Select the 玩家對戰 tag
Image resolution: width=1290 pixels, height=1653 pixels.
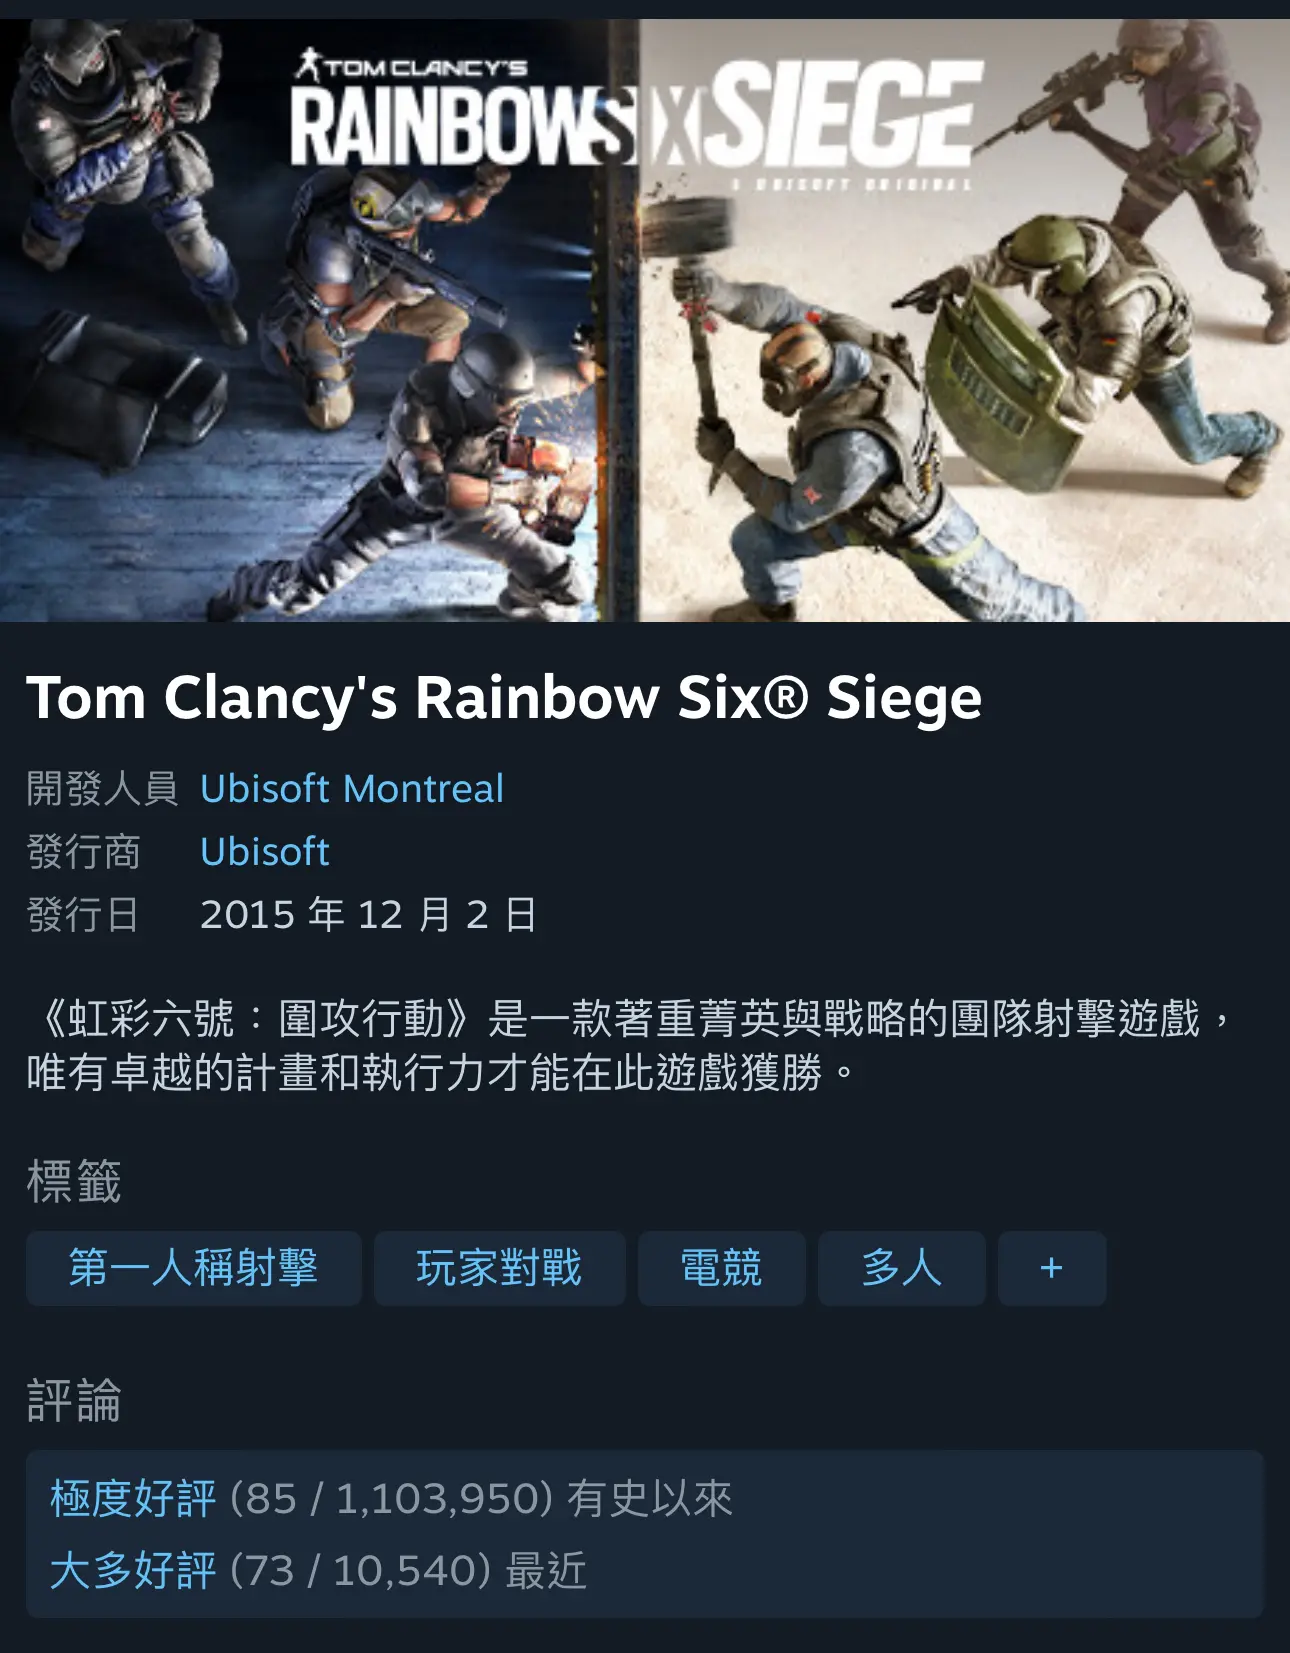pyautogui.click(x=500, y=1268)
